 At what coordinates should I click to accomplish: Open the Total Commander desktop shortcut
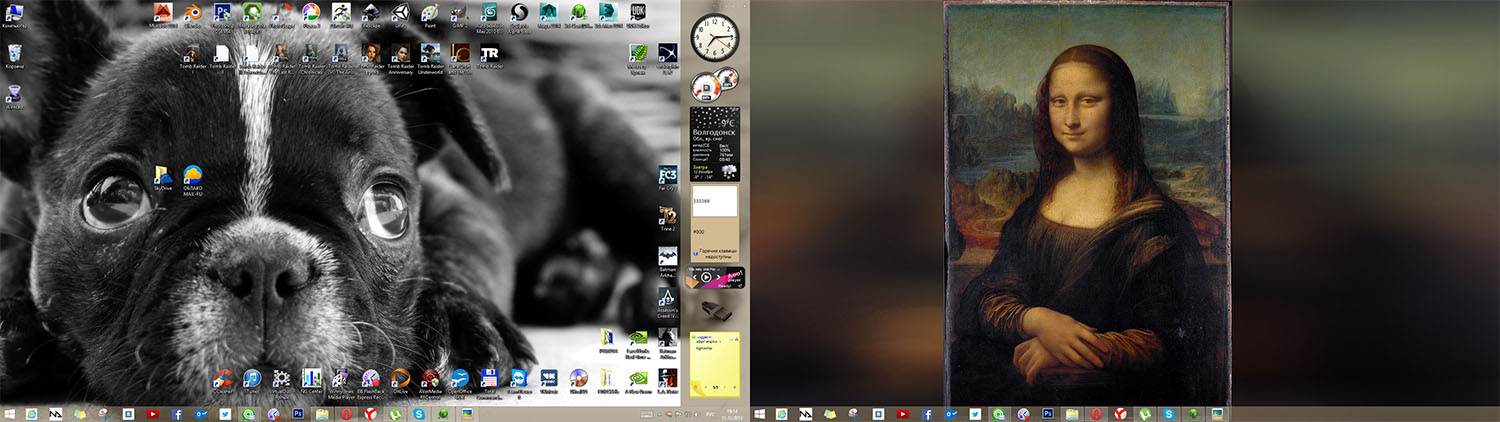point(490,382)
